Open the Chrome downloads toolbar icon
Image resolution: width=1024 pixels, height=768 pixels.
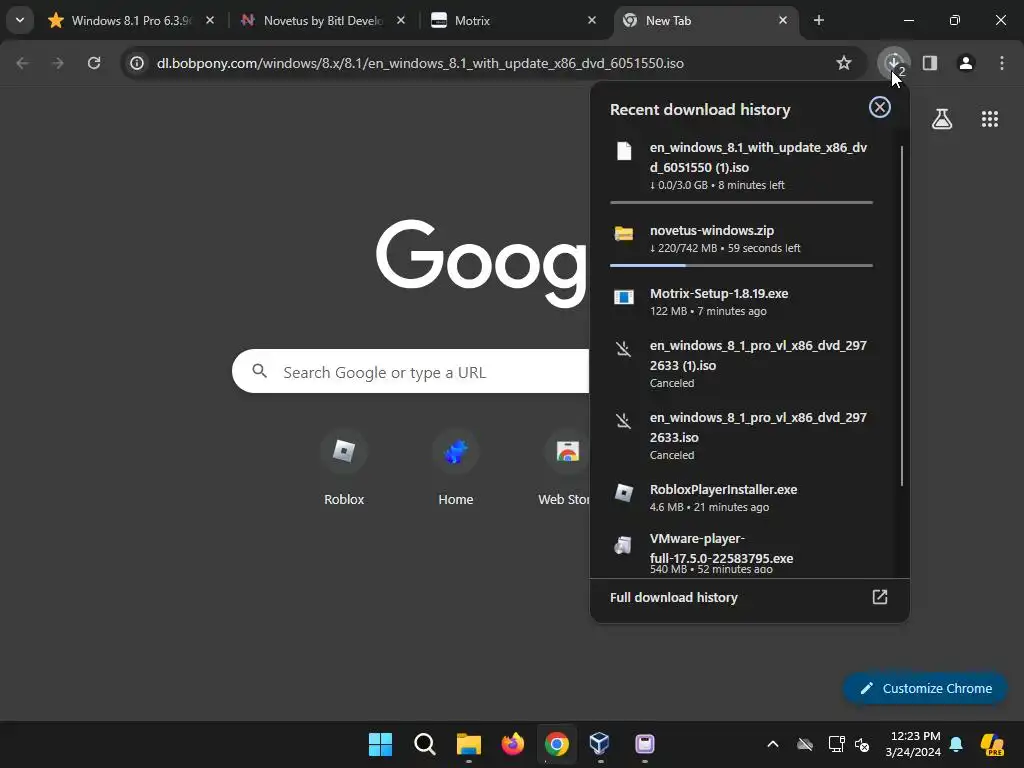(x=894, y=63)
